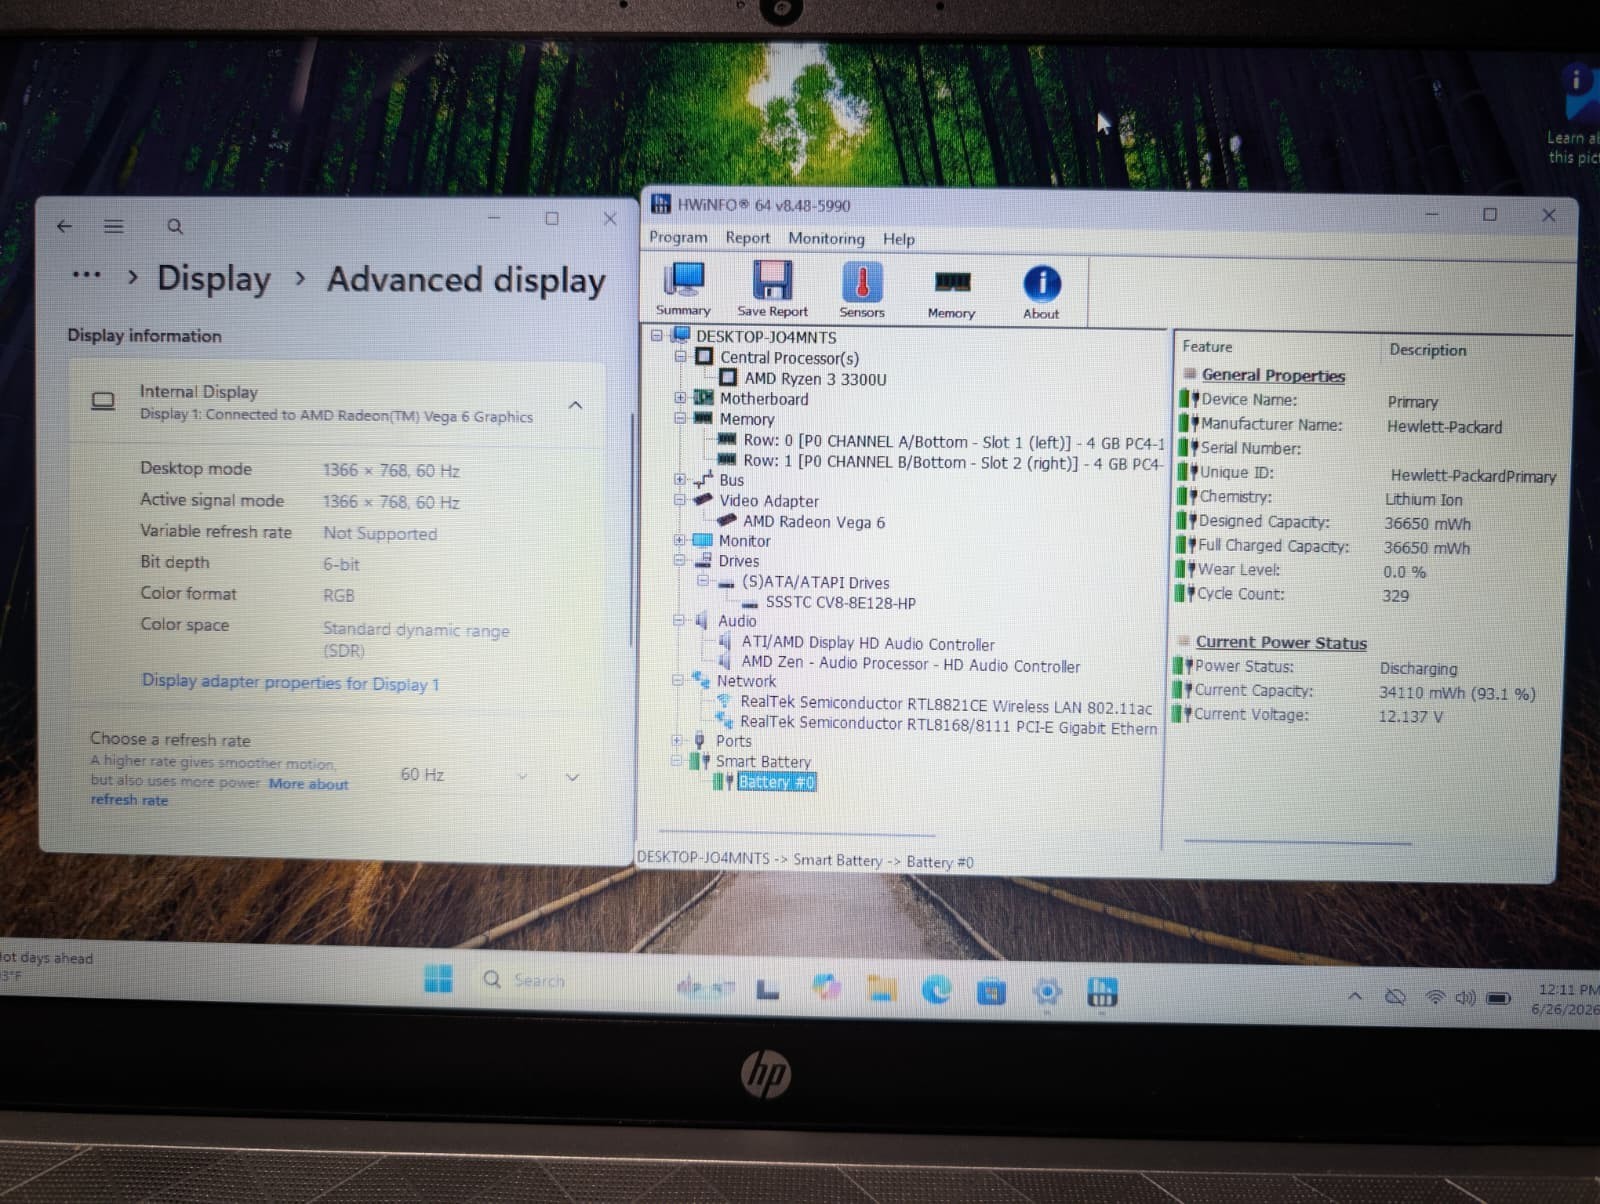Go to Display breadcrumb in Settings
The height and width of the screenshot is (1204, 1600).
214,279
